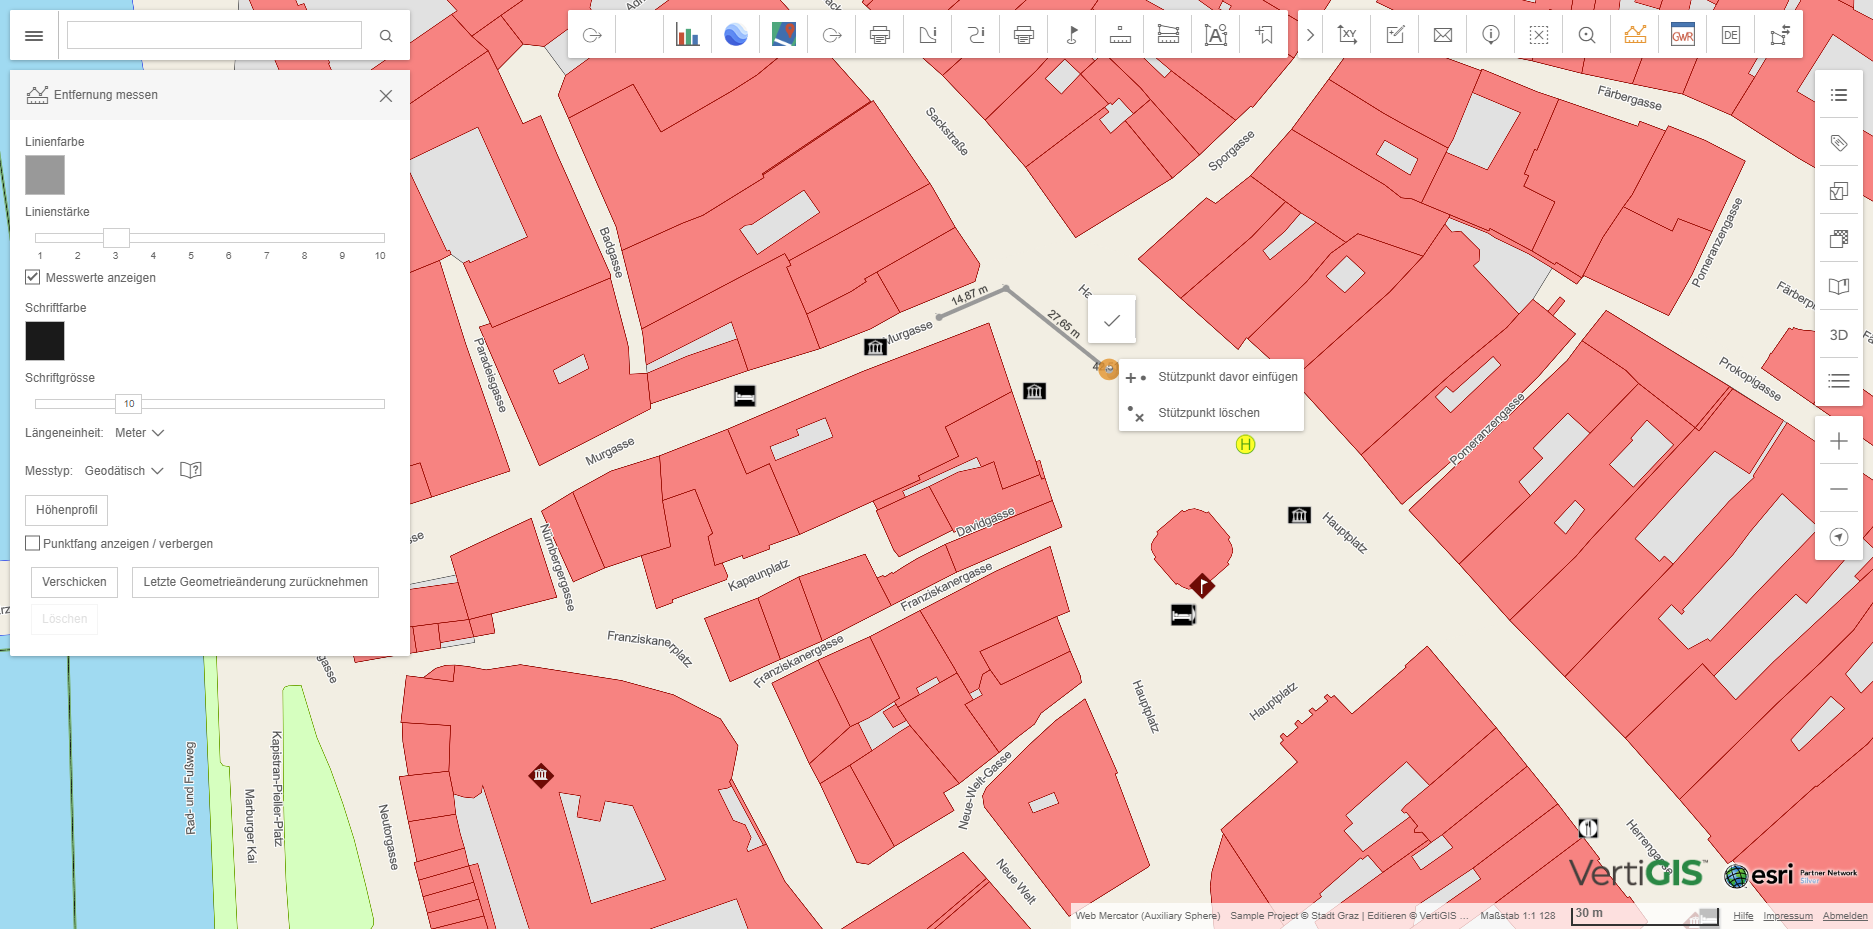The image size is (1873, 929).
Task: Click the tag icon in right sidebar
Action: (1839, 143)
